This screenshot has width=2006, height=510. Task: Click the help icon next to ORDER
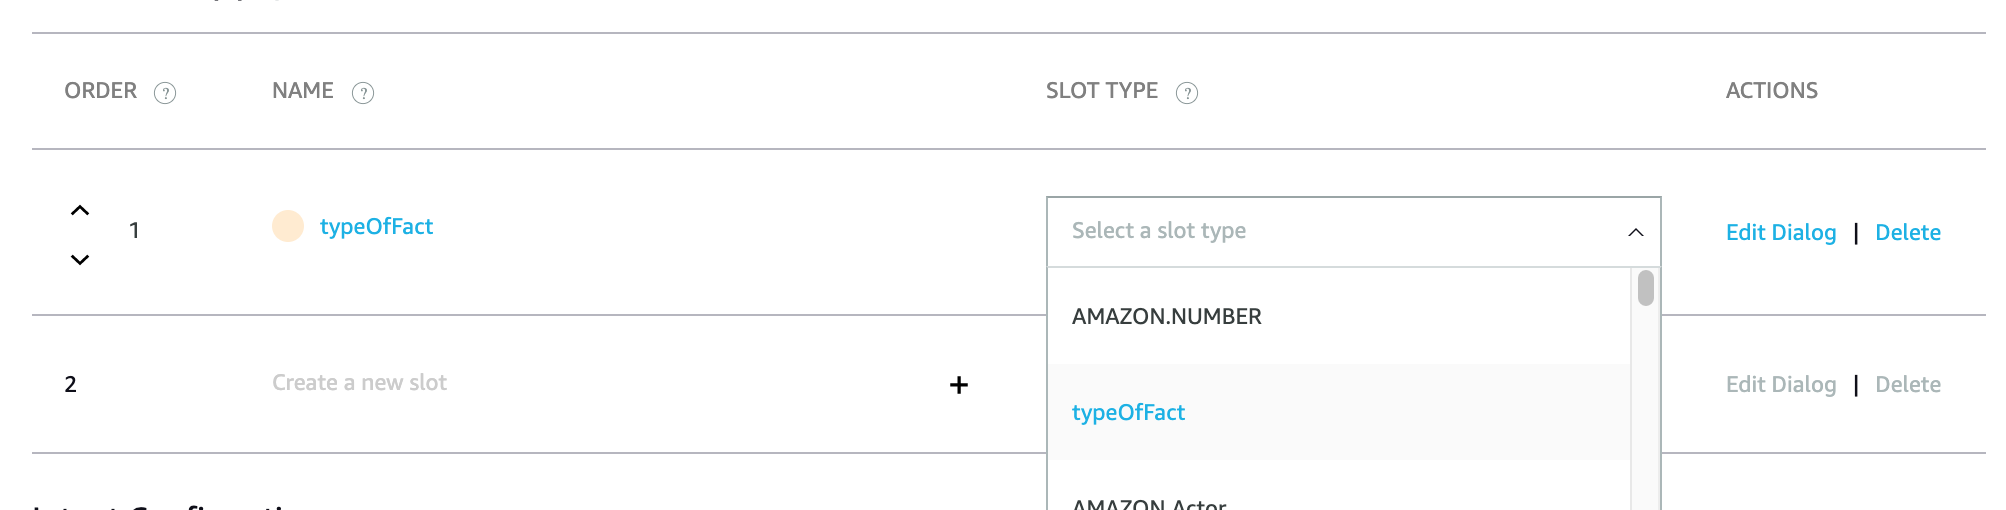(x=165, y=93)
